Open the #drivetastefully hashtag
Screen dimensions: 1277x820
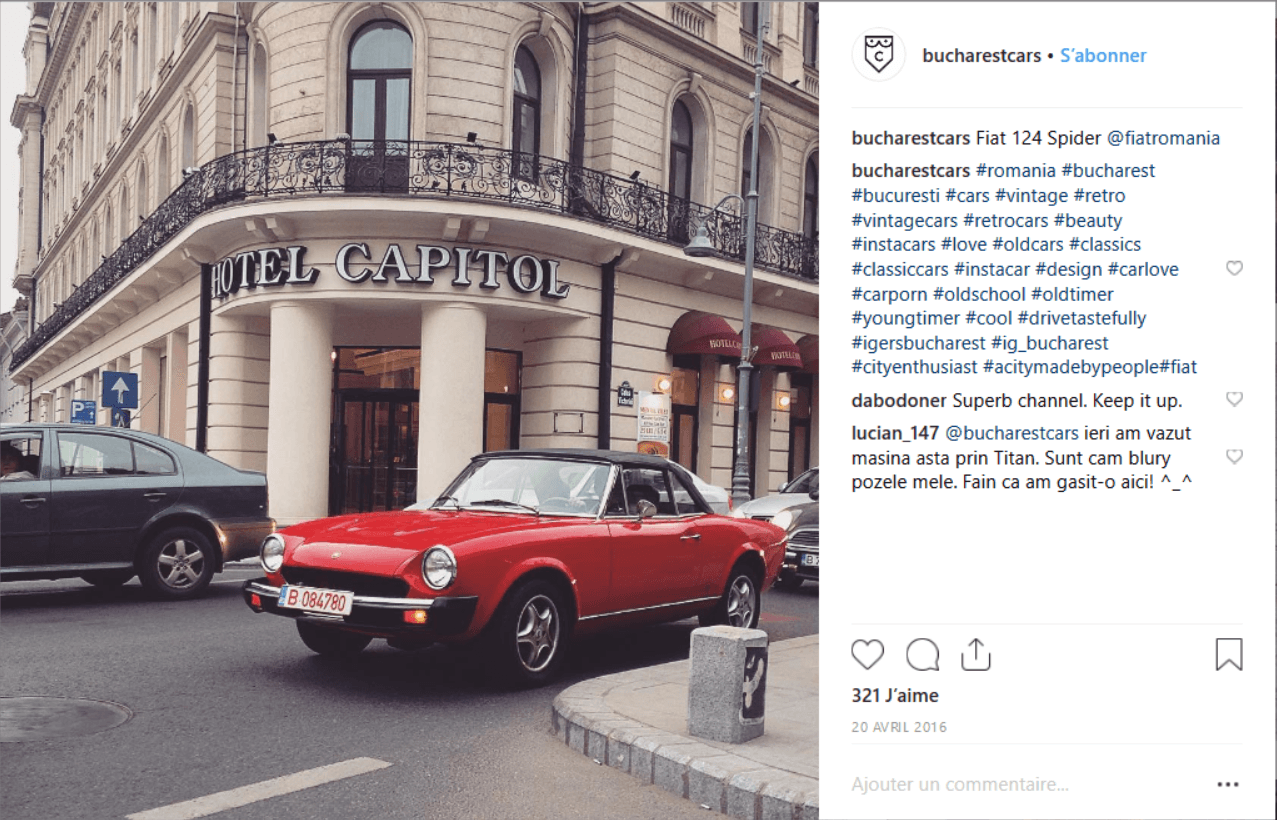1082,318
